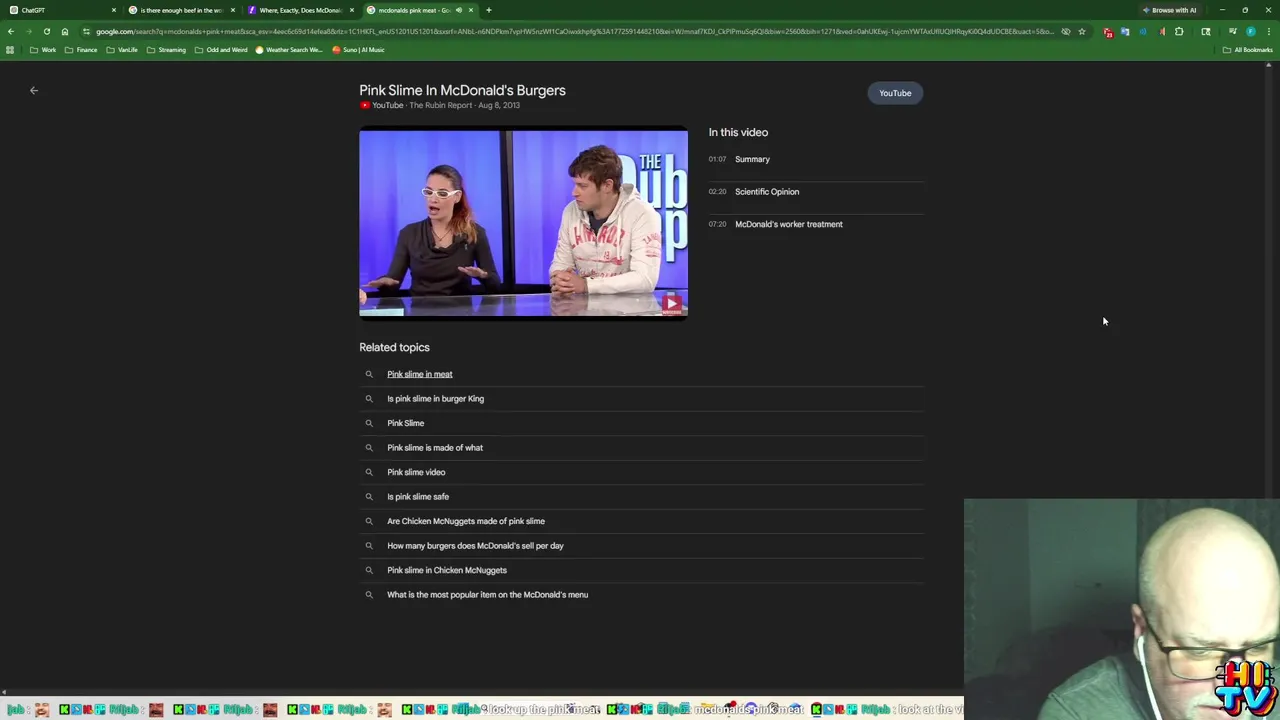1280x720 pixels.
Task: Click search icon beside 'Pink slime in meat'
Action: (x=369, y=374)
